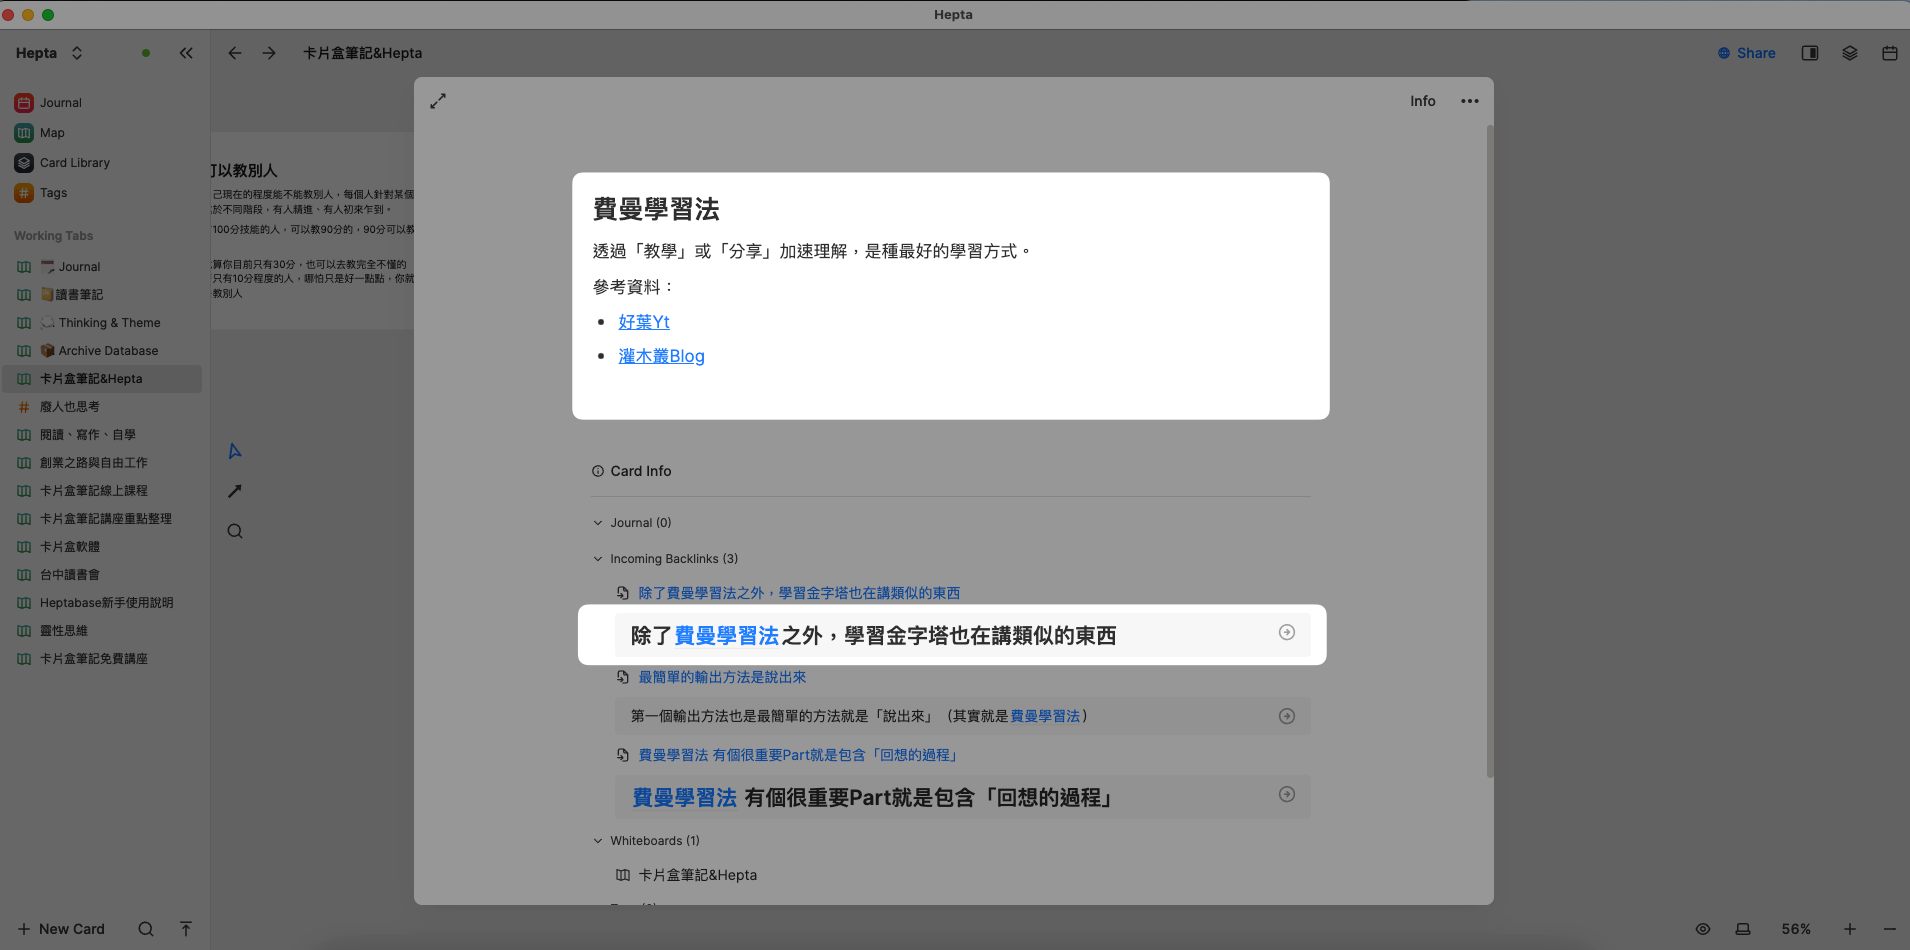This screenshot has height=950, width=1910.
Task: Collapse the left sidebar with chevron
Action: [x=185, y=52]
